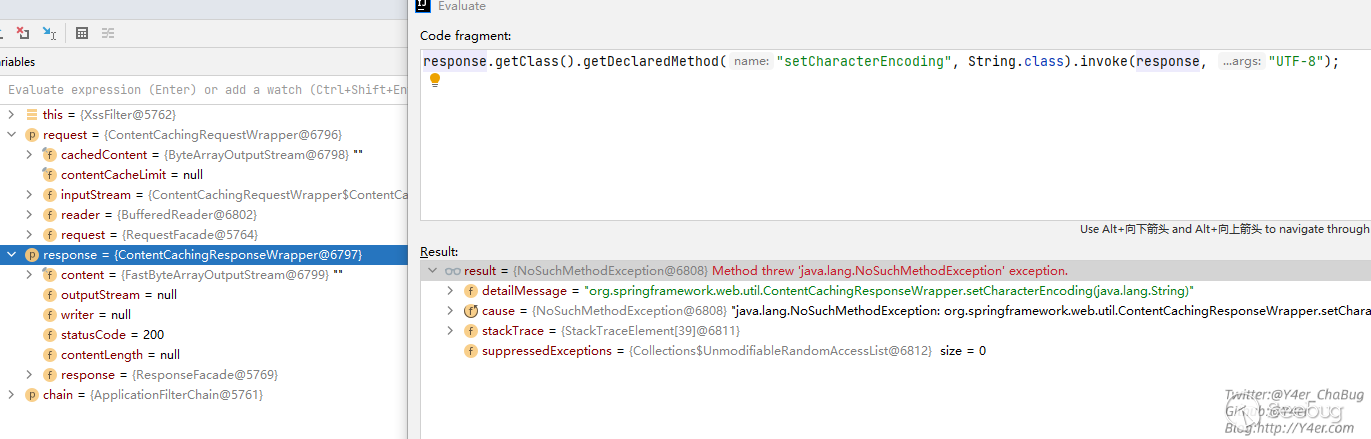
Task: Expand the 'this' XssFilter node
Action: coord(12,115)
